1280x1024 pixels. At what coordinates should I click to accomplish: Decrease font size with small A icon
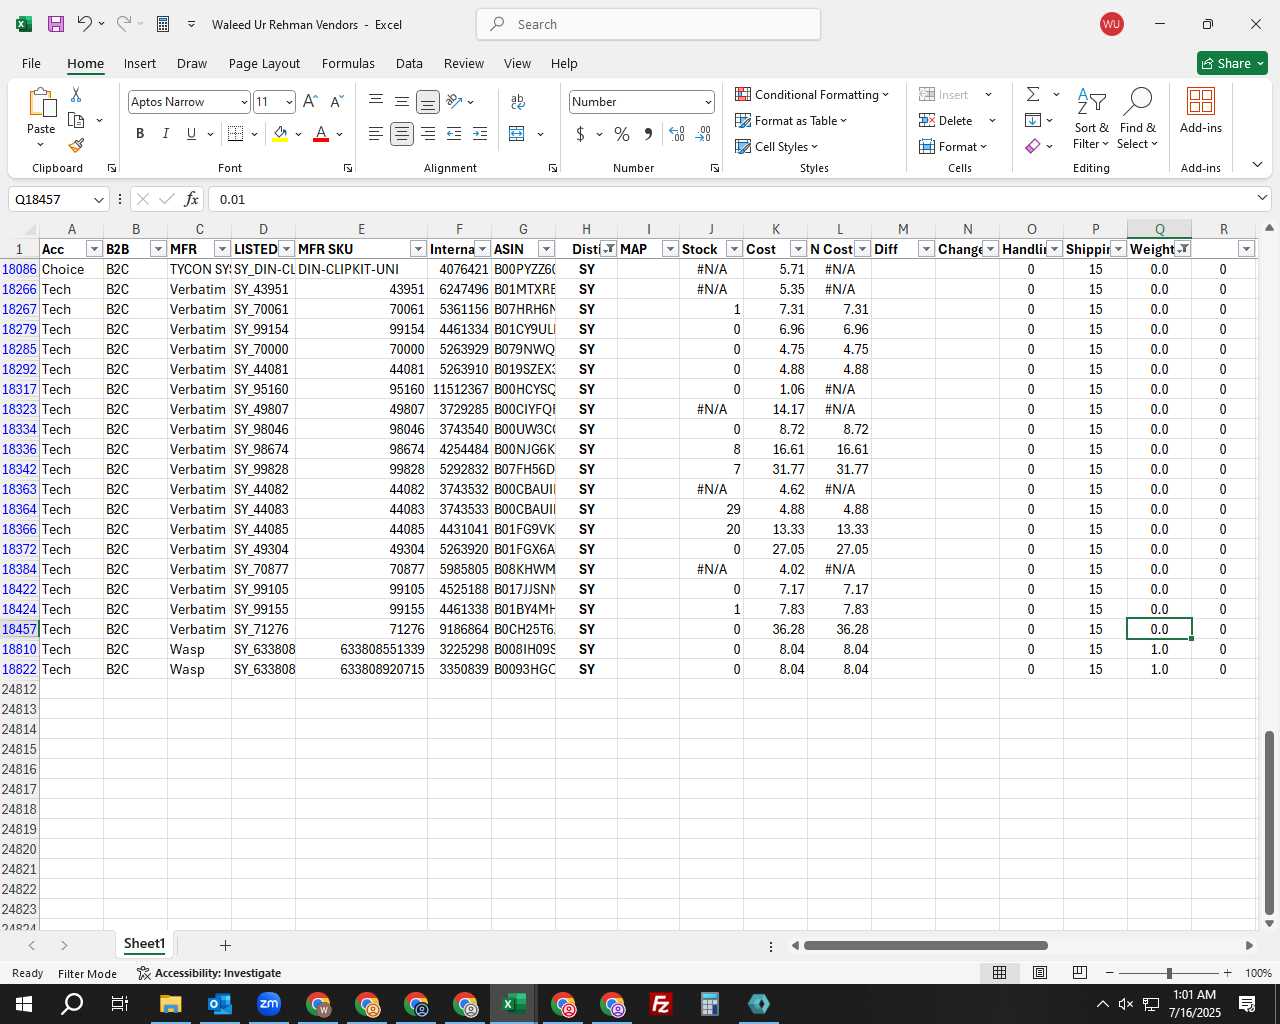[x=336, y=101]
